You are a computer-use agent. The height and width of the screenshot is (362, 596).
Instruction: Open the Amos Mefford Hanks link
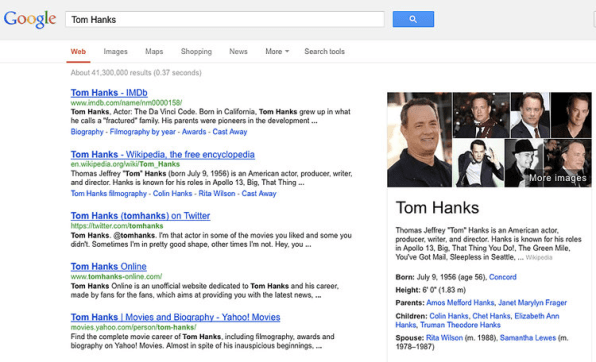(x=460, y=303)
